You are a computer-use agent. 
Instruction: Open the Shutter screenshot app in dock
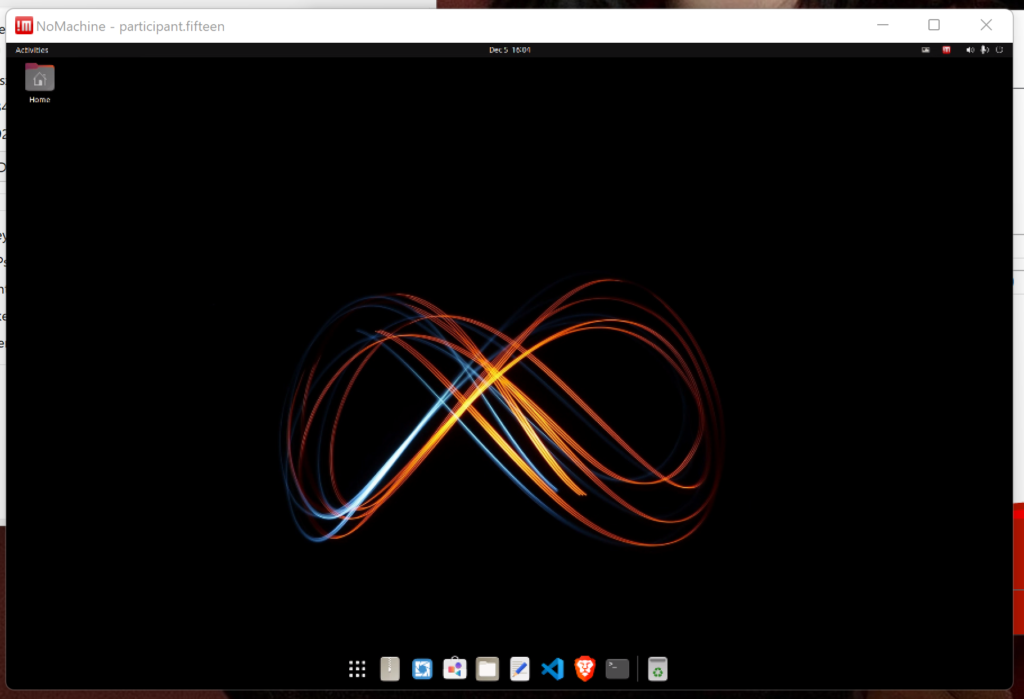point(422,669)
